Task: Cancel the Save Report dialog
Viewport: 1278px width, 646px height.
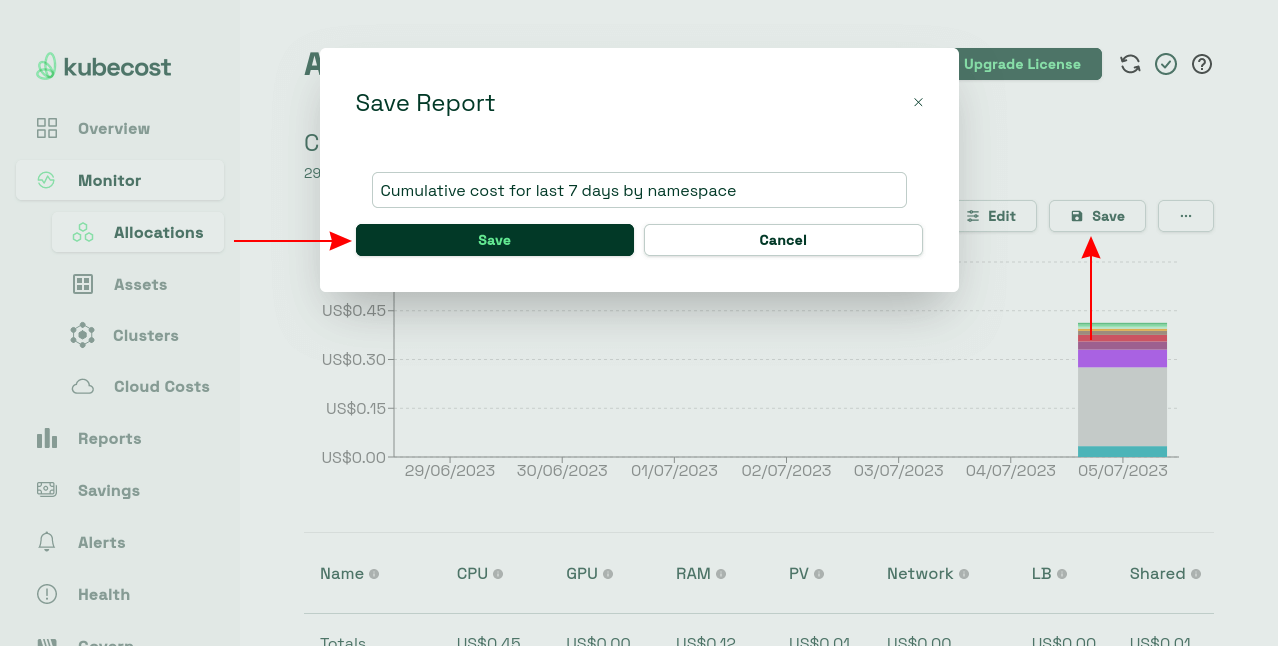Action: pyautogui.click(x=782, y=240)
